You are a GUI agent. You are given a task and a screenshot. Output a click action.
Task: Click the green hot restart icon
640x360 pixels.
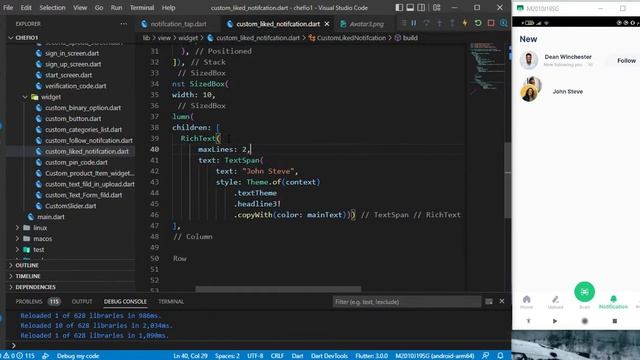[478, 23]
